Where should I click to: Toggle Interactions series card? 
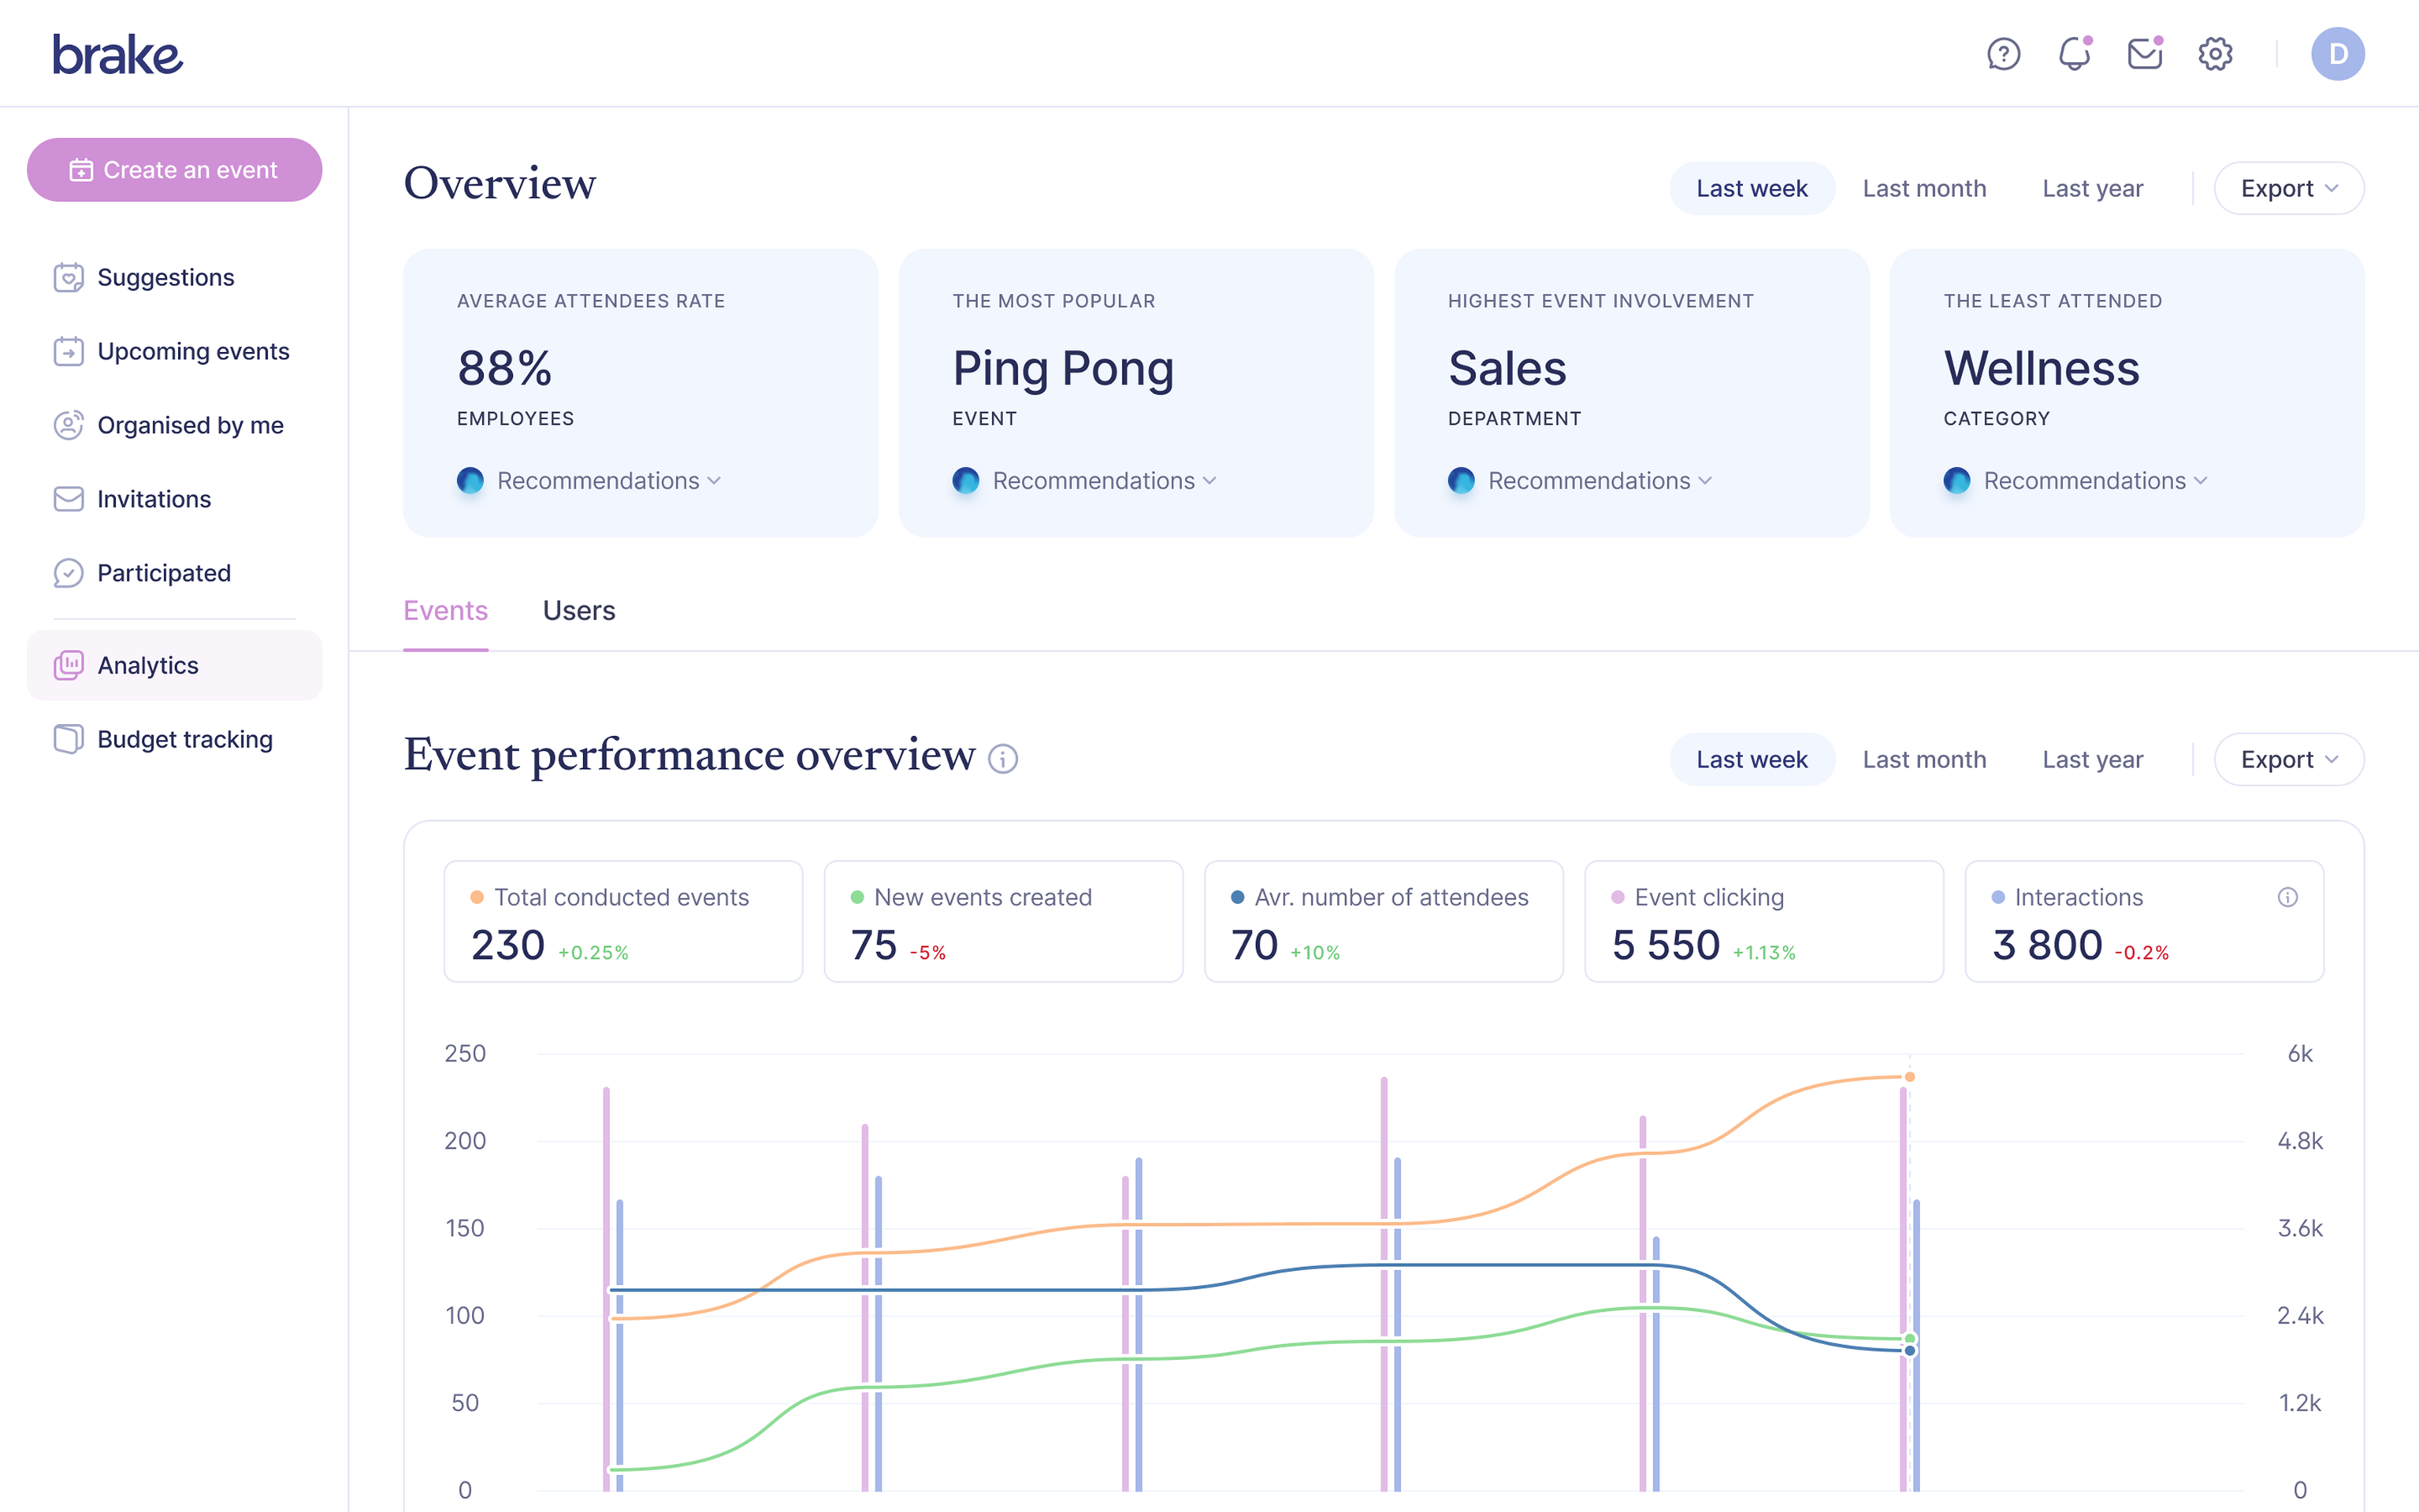tap(2144, 921)
